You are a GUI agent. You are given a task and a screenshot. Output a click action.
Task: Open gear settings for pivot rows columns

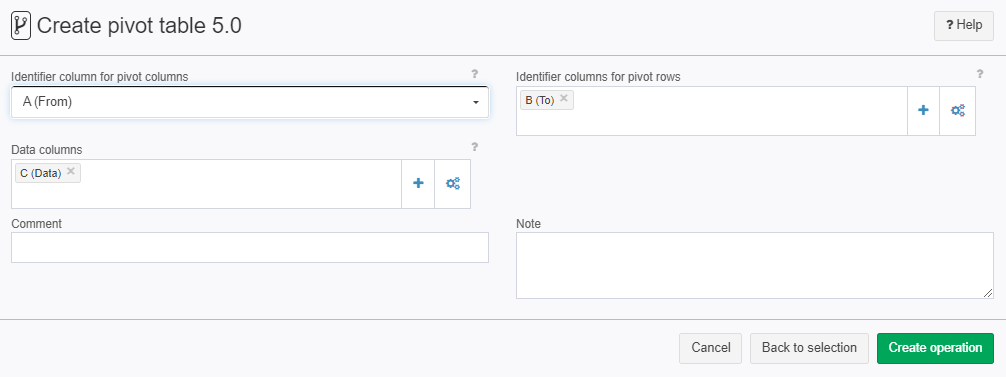[957, 110]
